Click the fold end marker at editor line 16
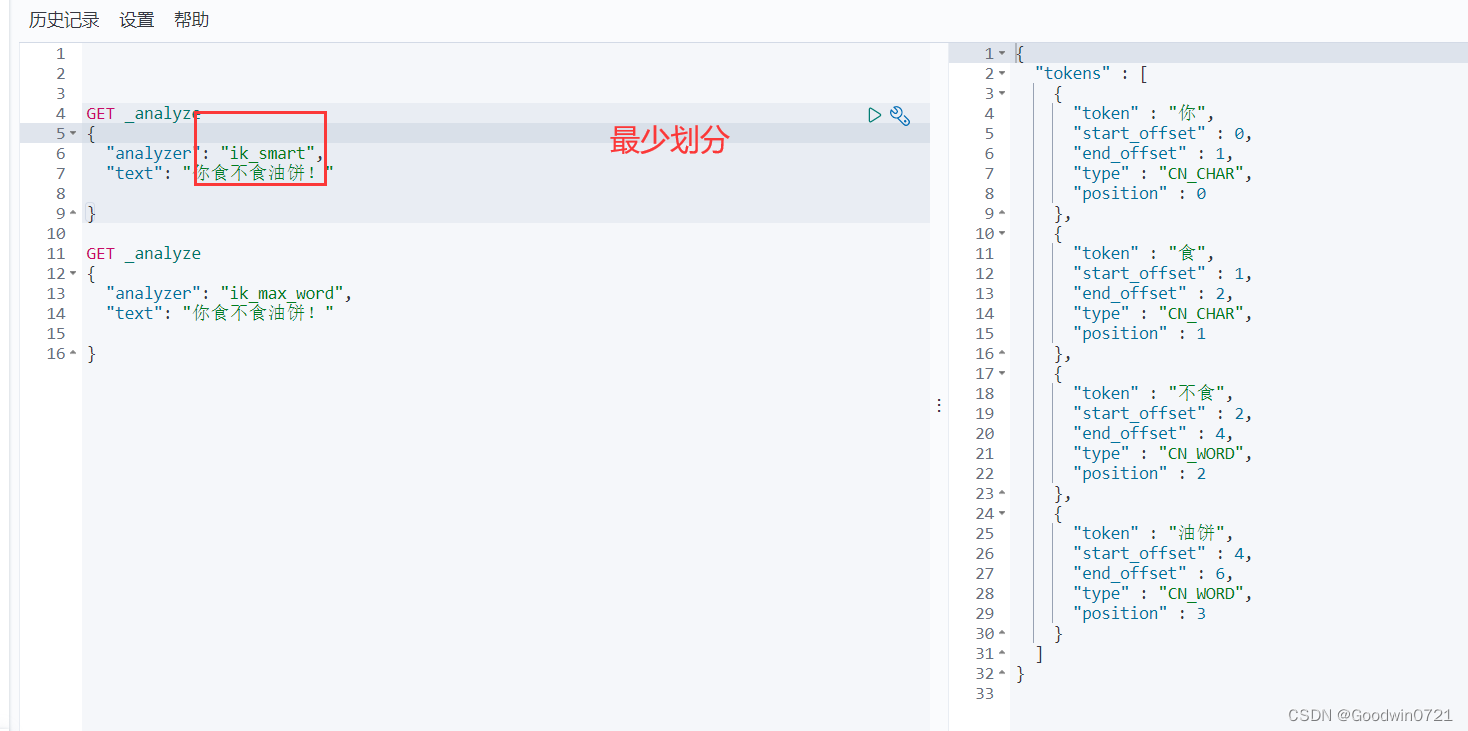Image resolution: width=1468 pixels, height=731 pixels. [73, 353]
